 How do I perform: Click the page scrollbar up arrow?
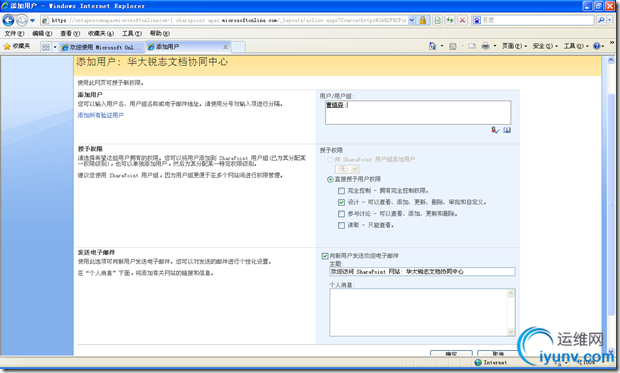(x=611, y=60)
